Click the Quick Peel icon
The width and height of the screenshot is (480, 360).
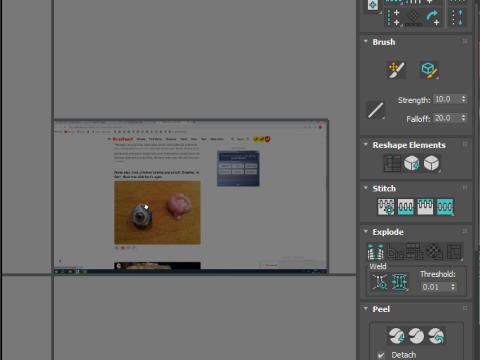pos(396,336)
